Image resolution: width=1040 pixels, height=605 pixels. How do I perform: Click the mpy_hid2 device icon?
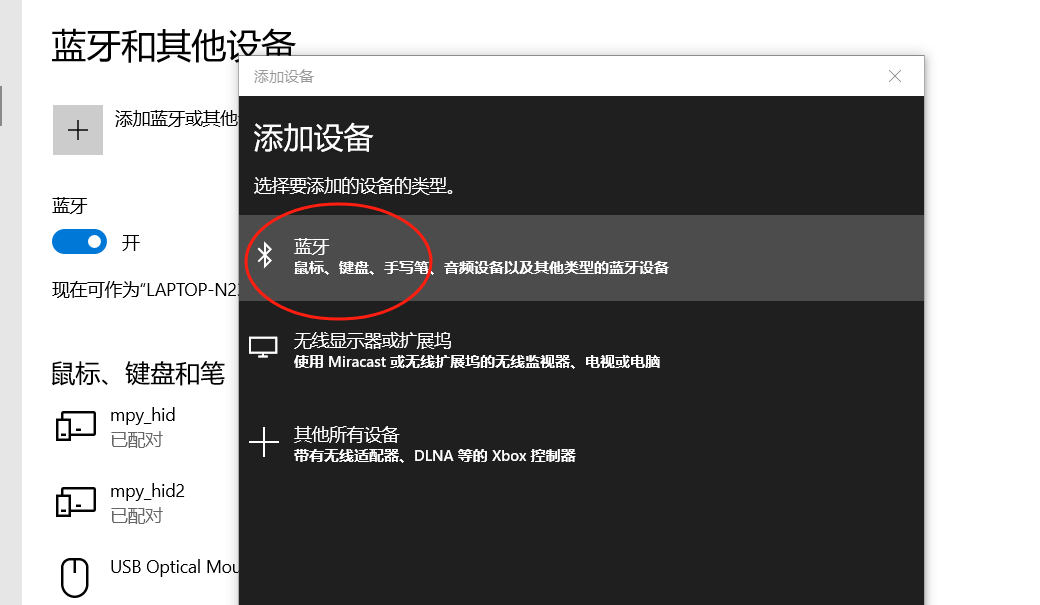[76, 502]
